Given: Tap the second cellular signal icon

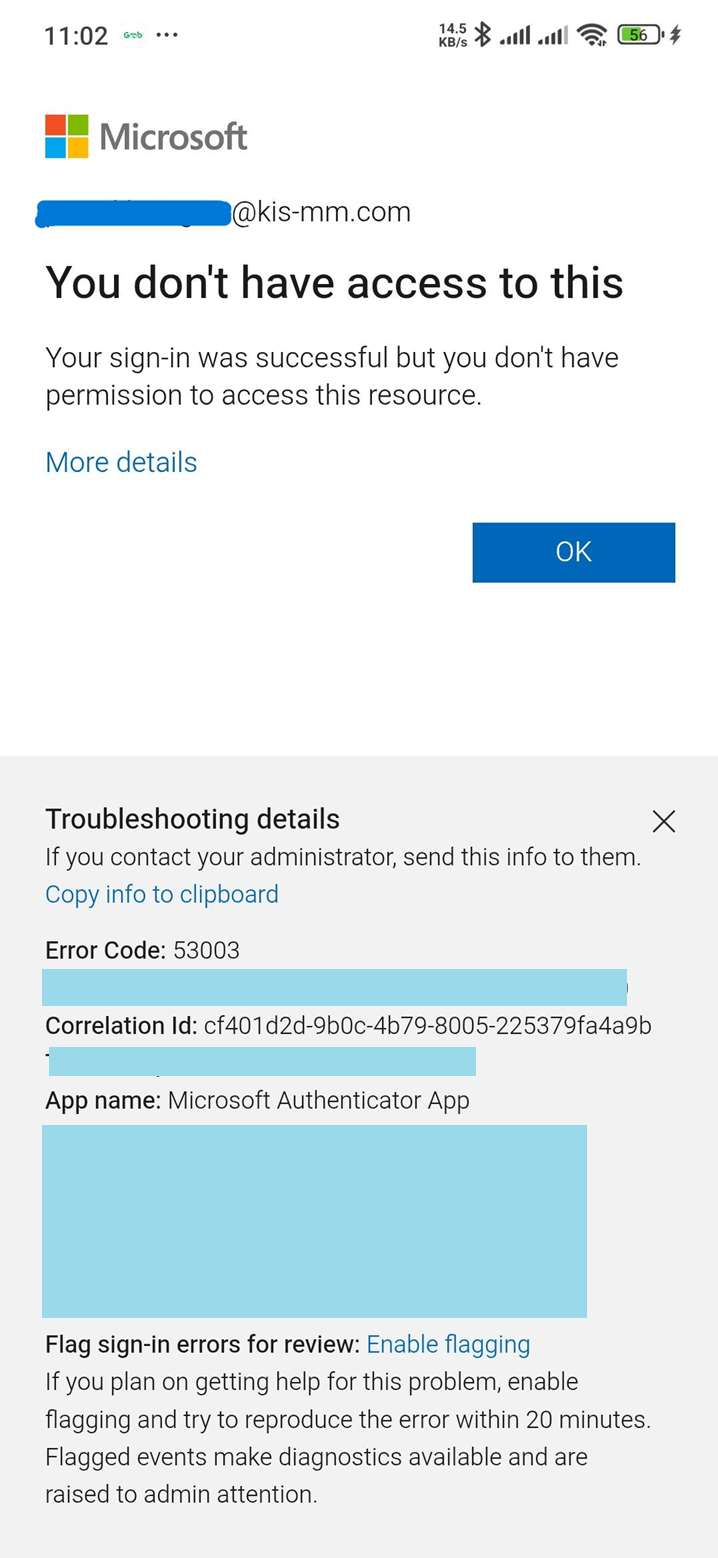Looking at the screenshot, I should pos(553,36).
